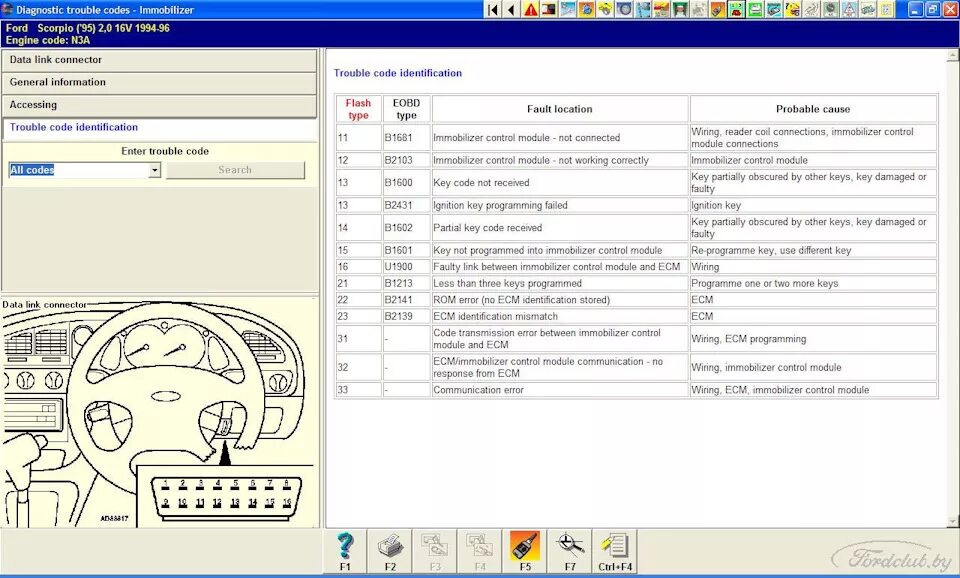960x578 pixels.
Task: Open the General information section
Action: click(159, 82)
